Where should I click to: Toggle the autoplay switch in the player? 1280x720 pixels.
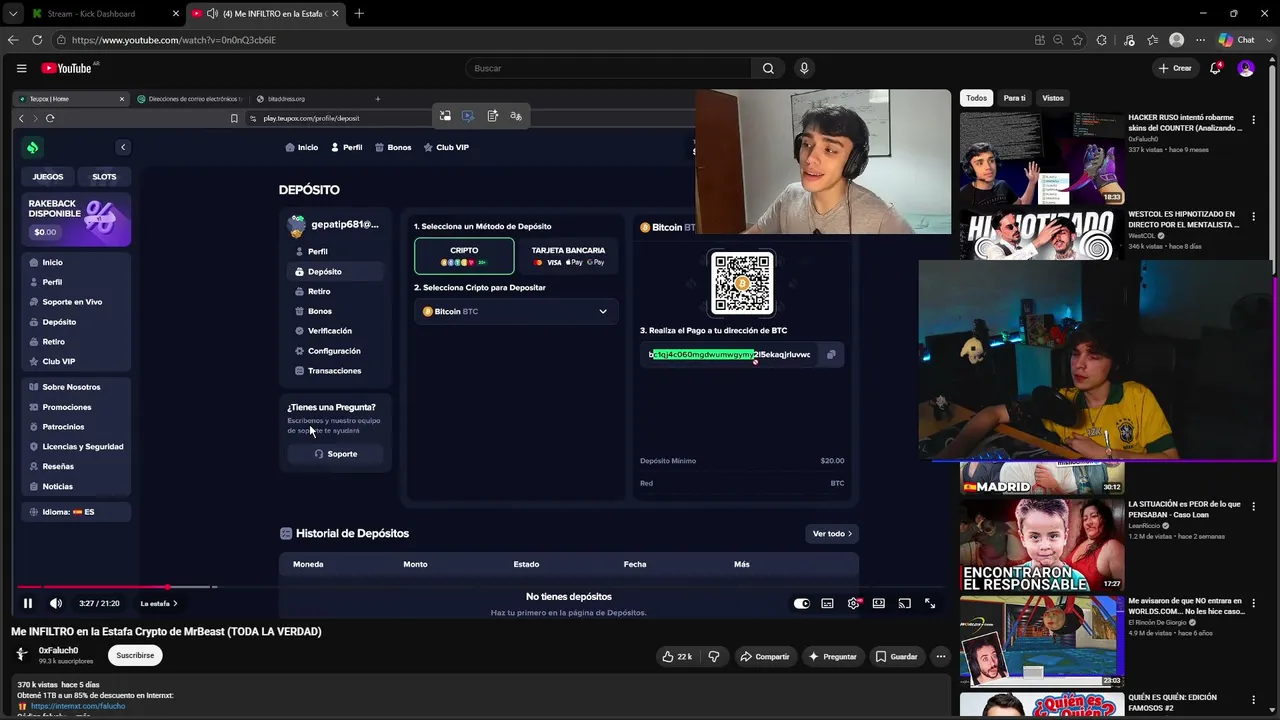tap(801, 603)
